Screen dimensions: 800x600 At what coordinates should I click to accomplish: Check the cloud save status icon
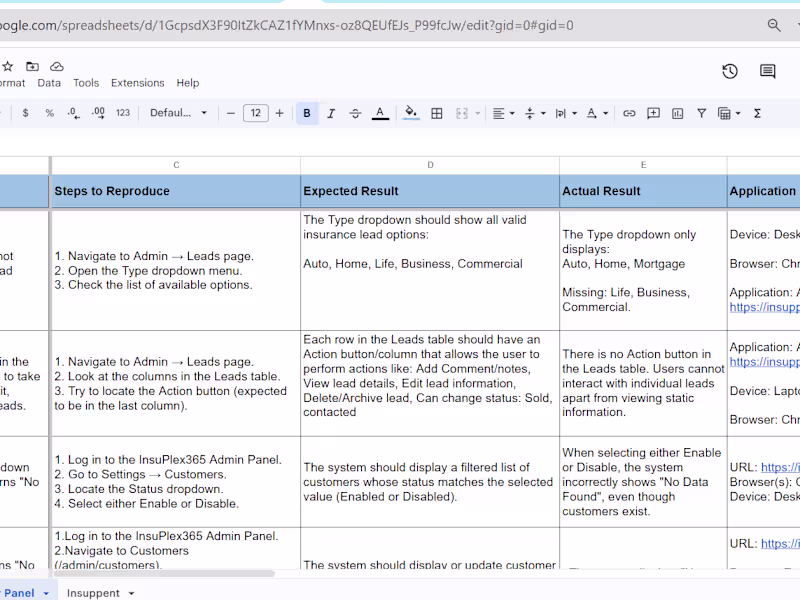tap(57, 66)
